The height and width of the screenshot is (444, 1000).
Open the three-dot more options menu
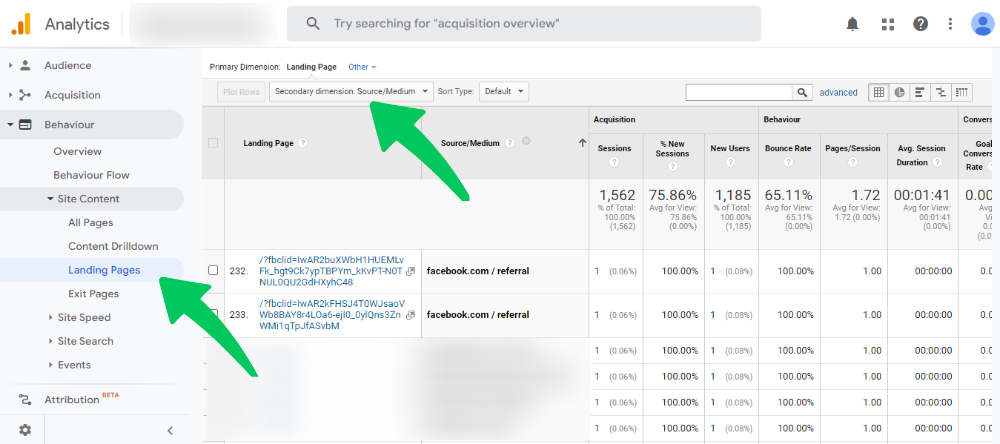click(950, 24)
